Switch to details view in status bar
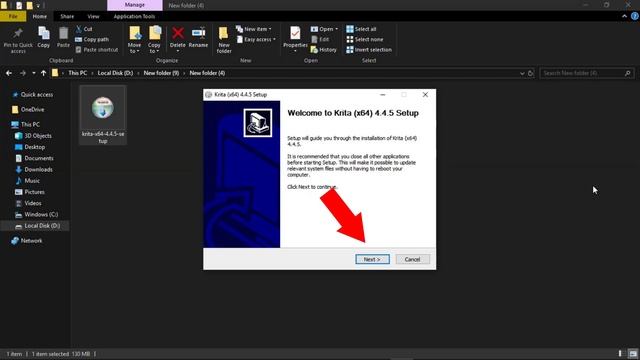This screenshot has width=640, height=360. [620, 354]
